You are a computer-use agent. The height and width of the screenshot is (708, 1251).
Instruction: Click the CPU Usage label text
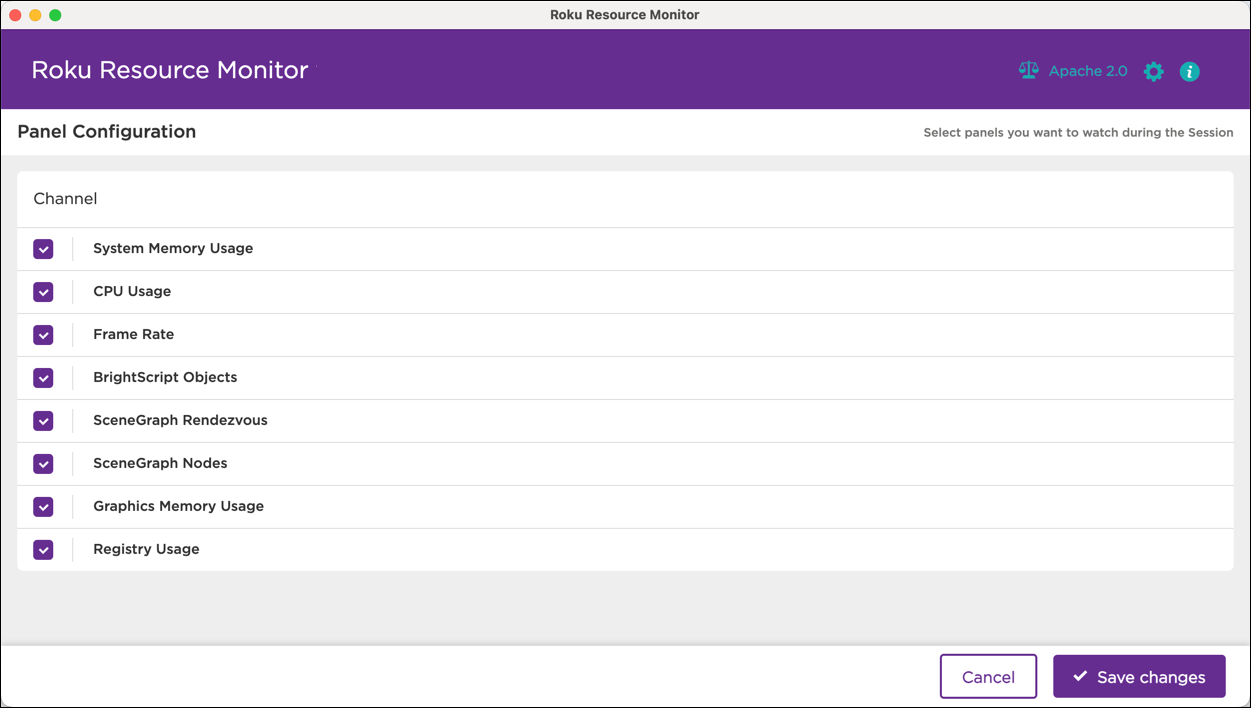(132, 291)
